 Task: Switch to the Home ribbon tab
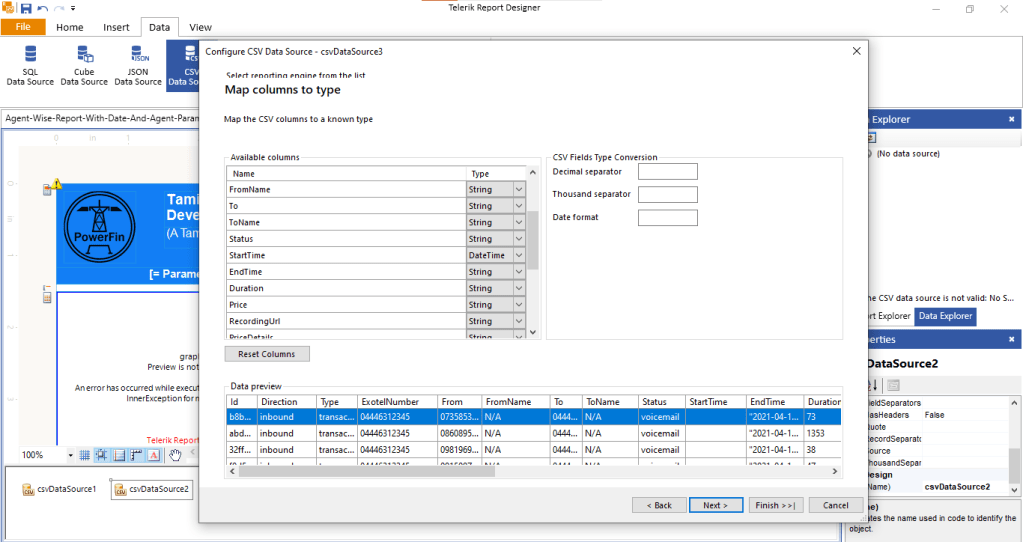(69, 27)
